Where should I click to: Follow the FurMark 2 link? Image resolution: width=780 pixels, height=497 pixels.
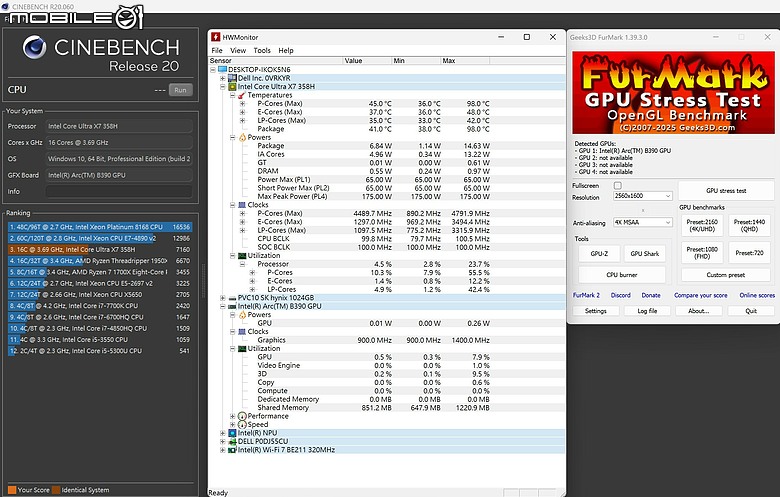(x=586, y=295)
